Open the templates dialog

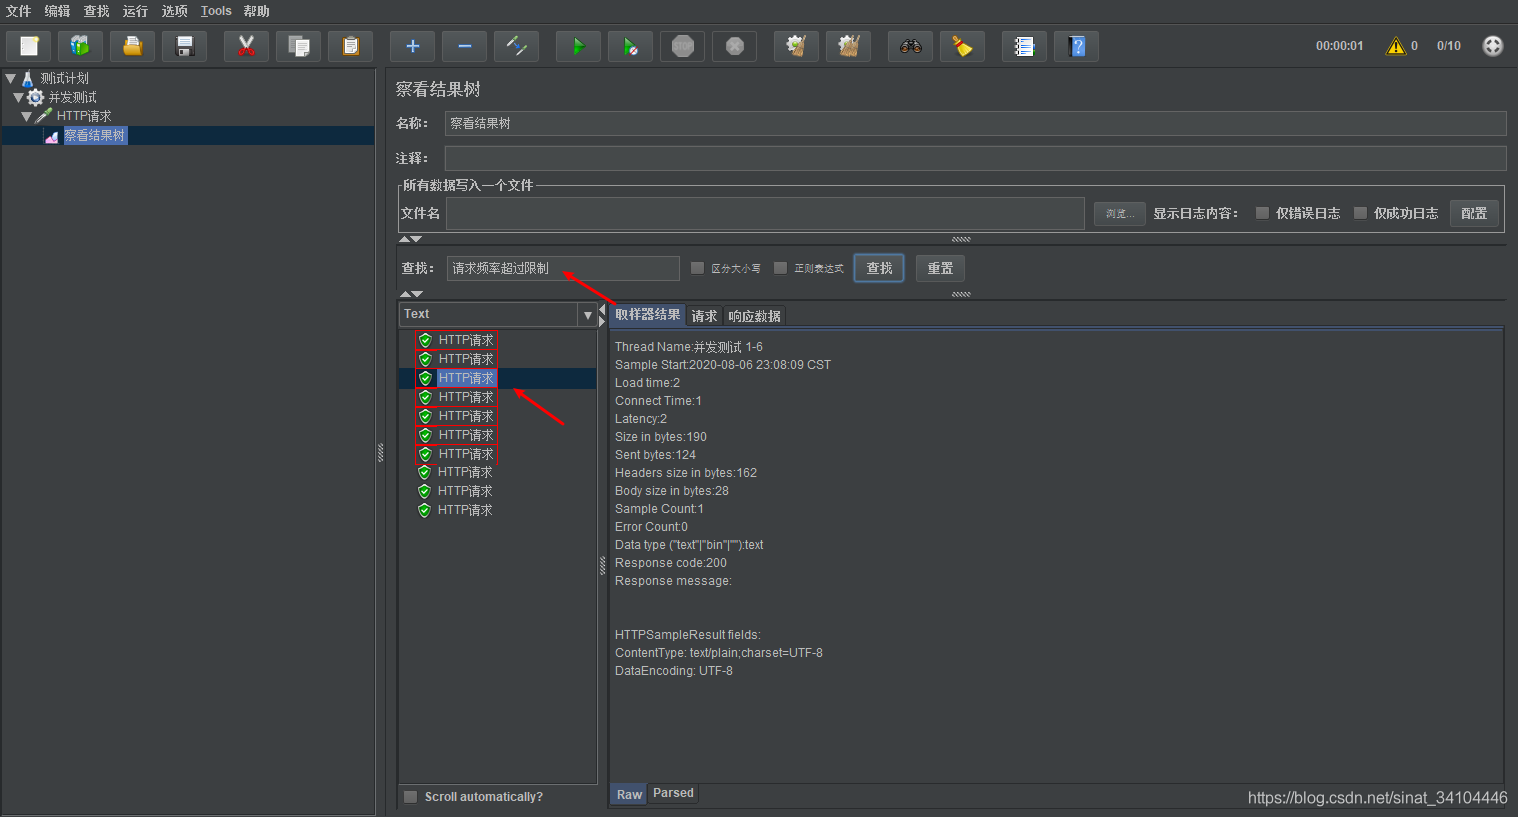coord(80,45)
